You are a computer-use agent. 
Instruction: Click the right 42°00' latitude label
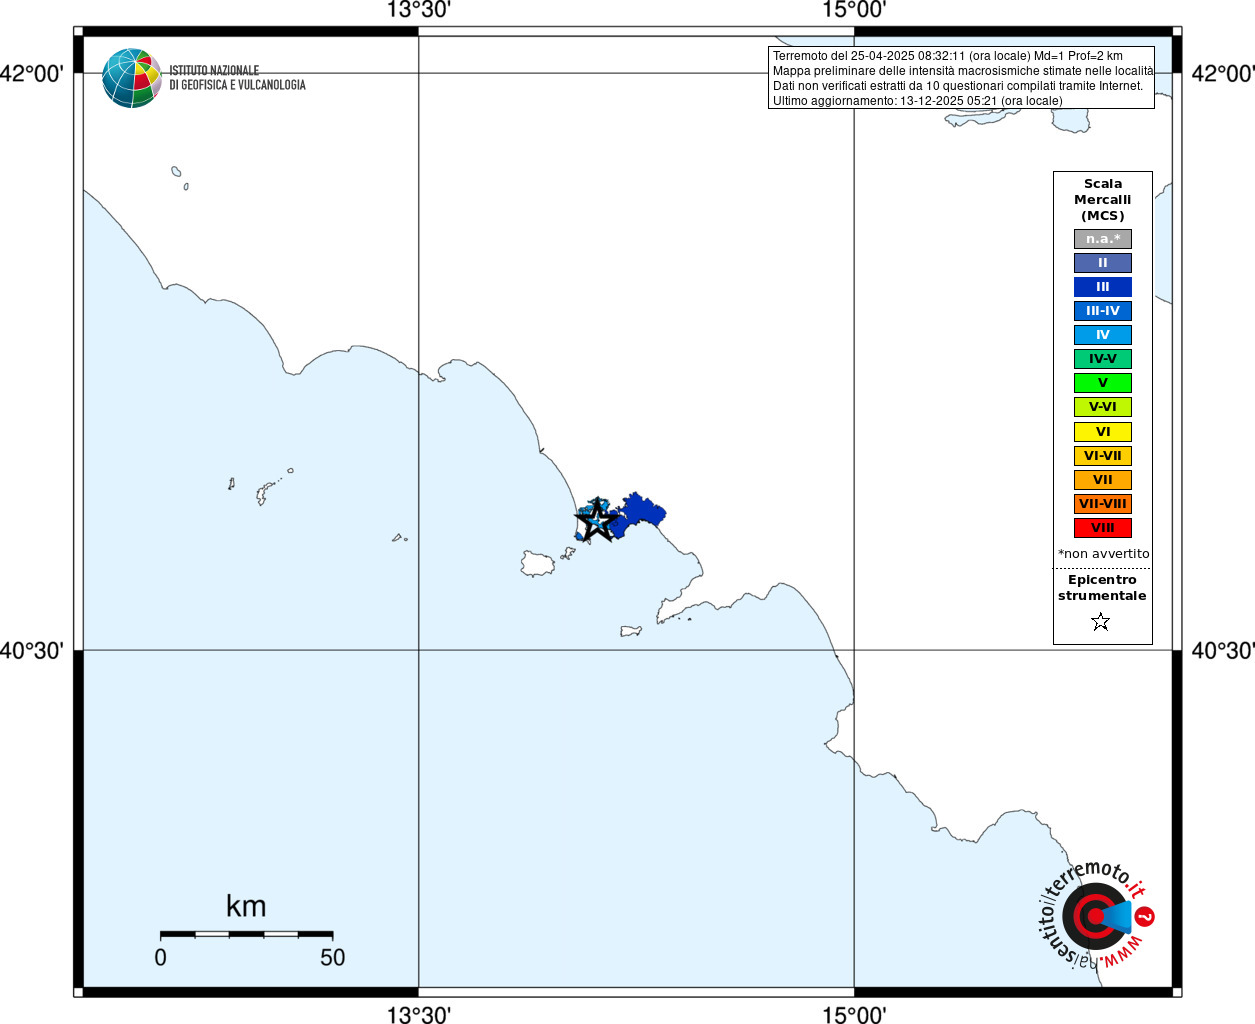pos(1222,73)
